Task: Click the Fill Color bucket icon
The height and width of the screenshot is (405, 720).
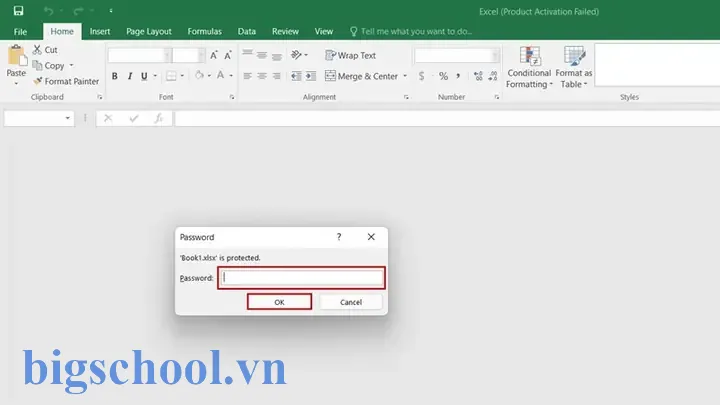Action: (199, 75)
